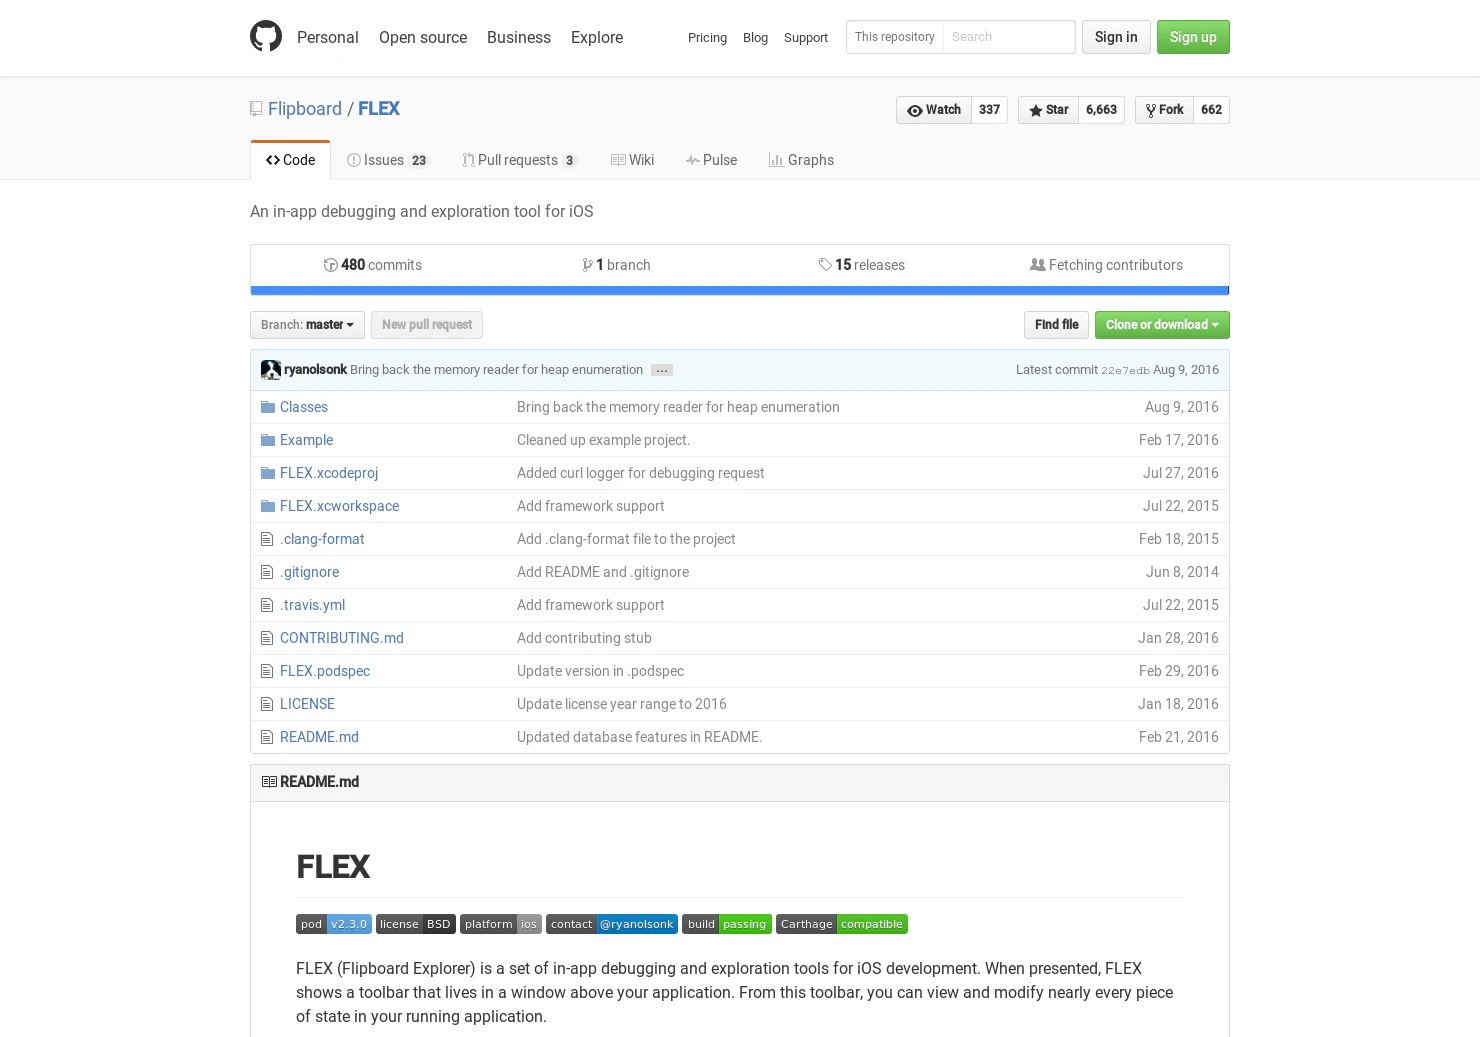Click the contact @ryanolsonk badge

[x=612, y=924]
